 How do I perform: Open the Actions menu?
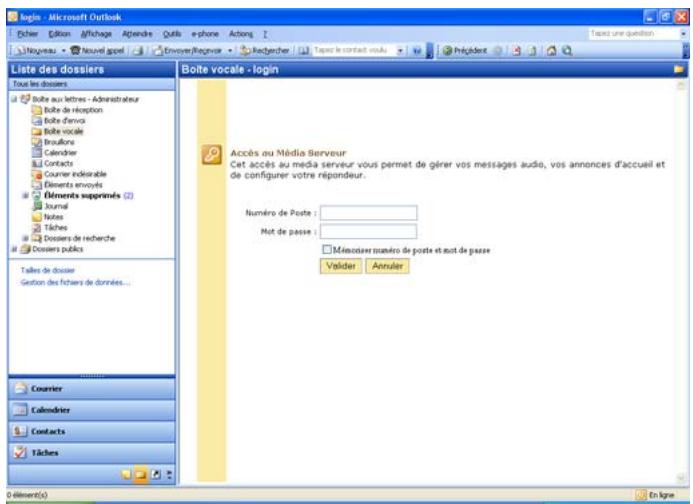click(x=241, y=34)
